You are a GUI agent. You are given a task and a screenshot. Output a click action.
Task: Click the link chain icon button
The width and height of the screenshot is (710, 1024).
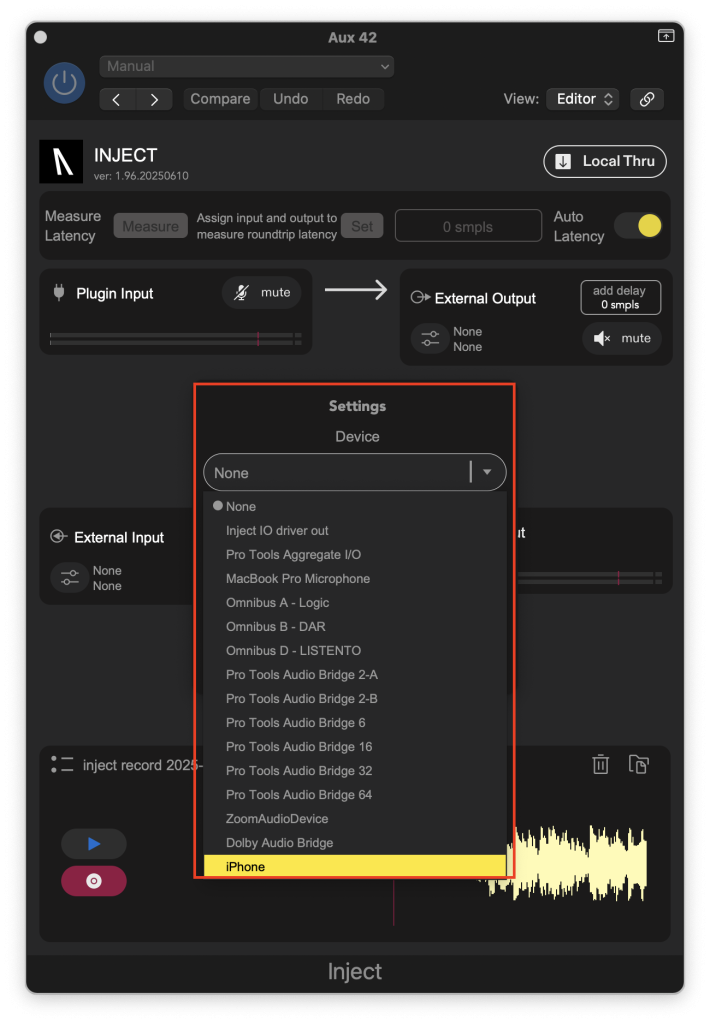[647, 99]
